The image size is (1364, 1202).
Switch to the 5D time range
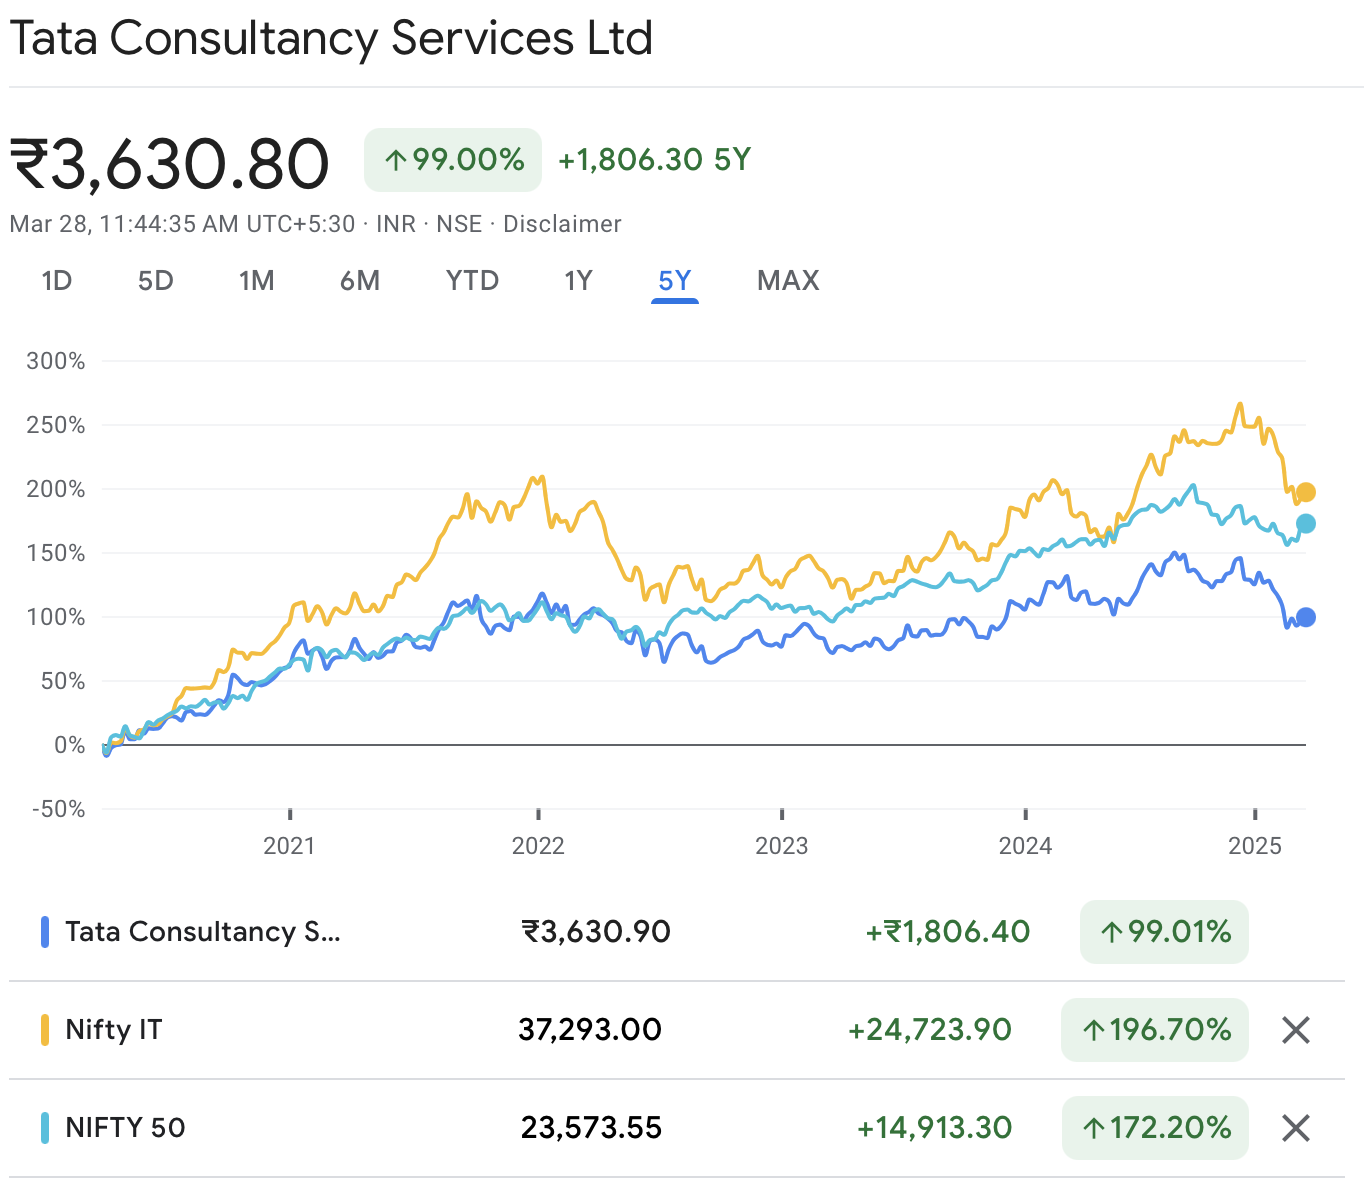[x=156, y=281]
